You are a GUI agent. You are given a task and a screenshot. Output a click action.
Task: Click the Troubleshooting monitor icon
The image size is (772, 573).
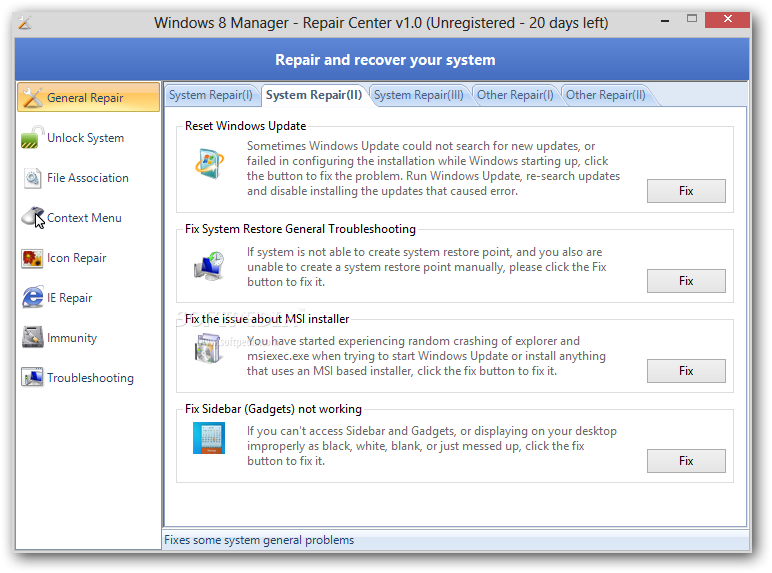pos(32,378)
